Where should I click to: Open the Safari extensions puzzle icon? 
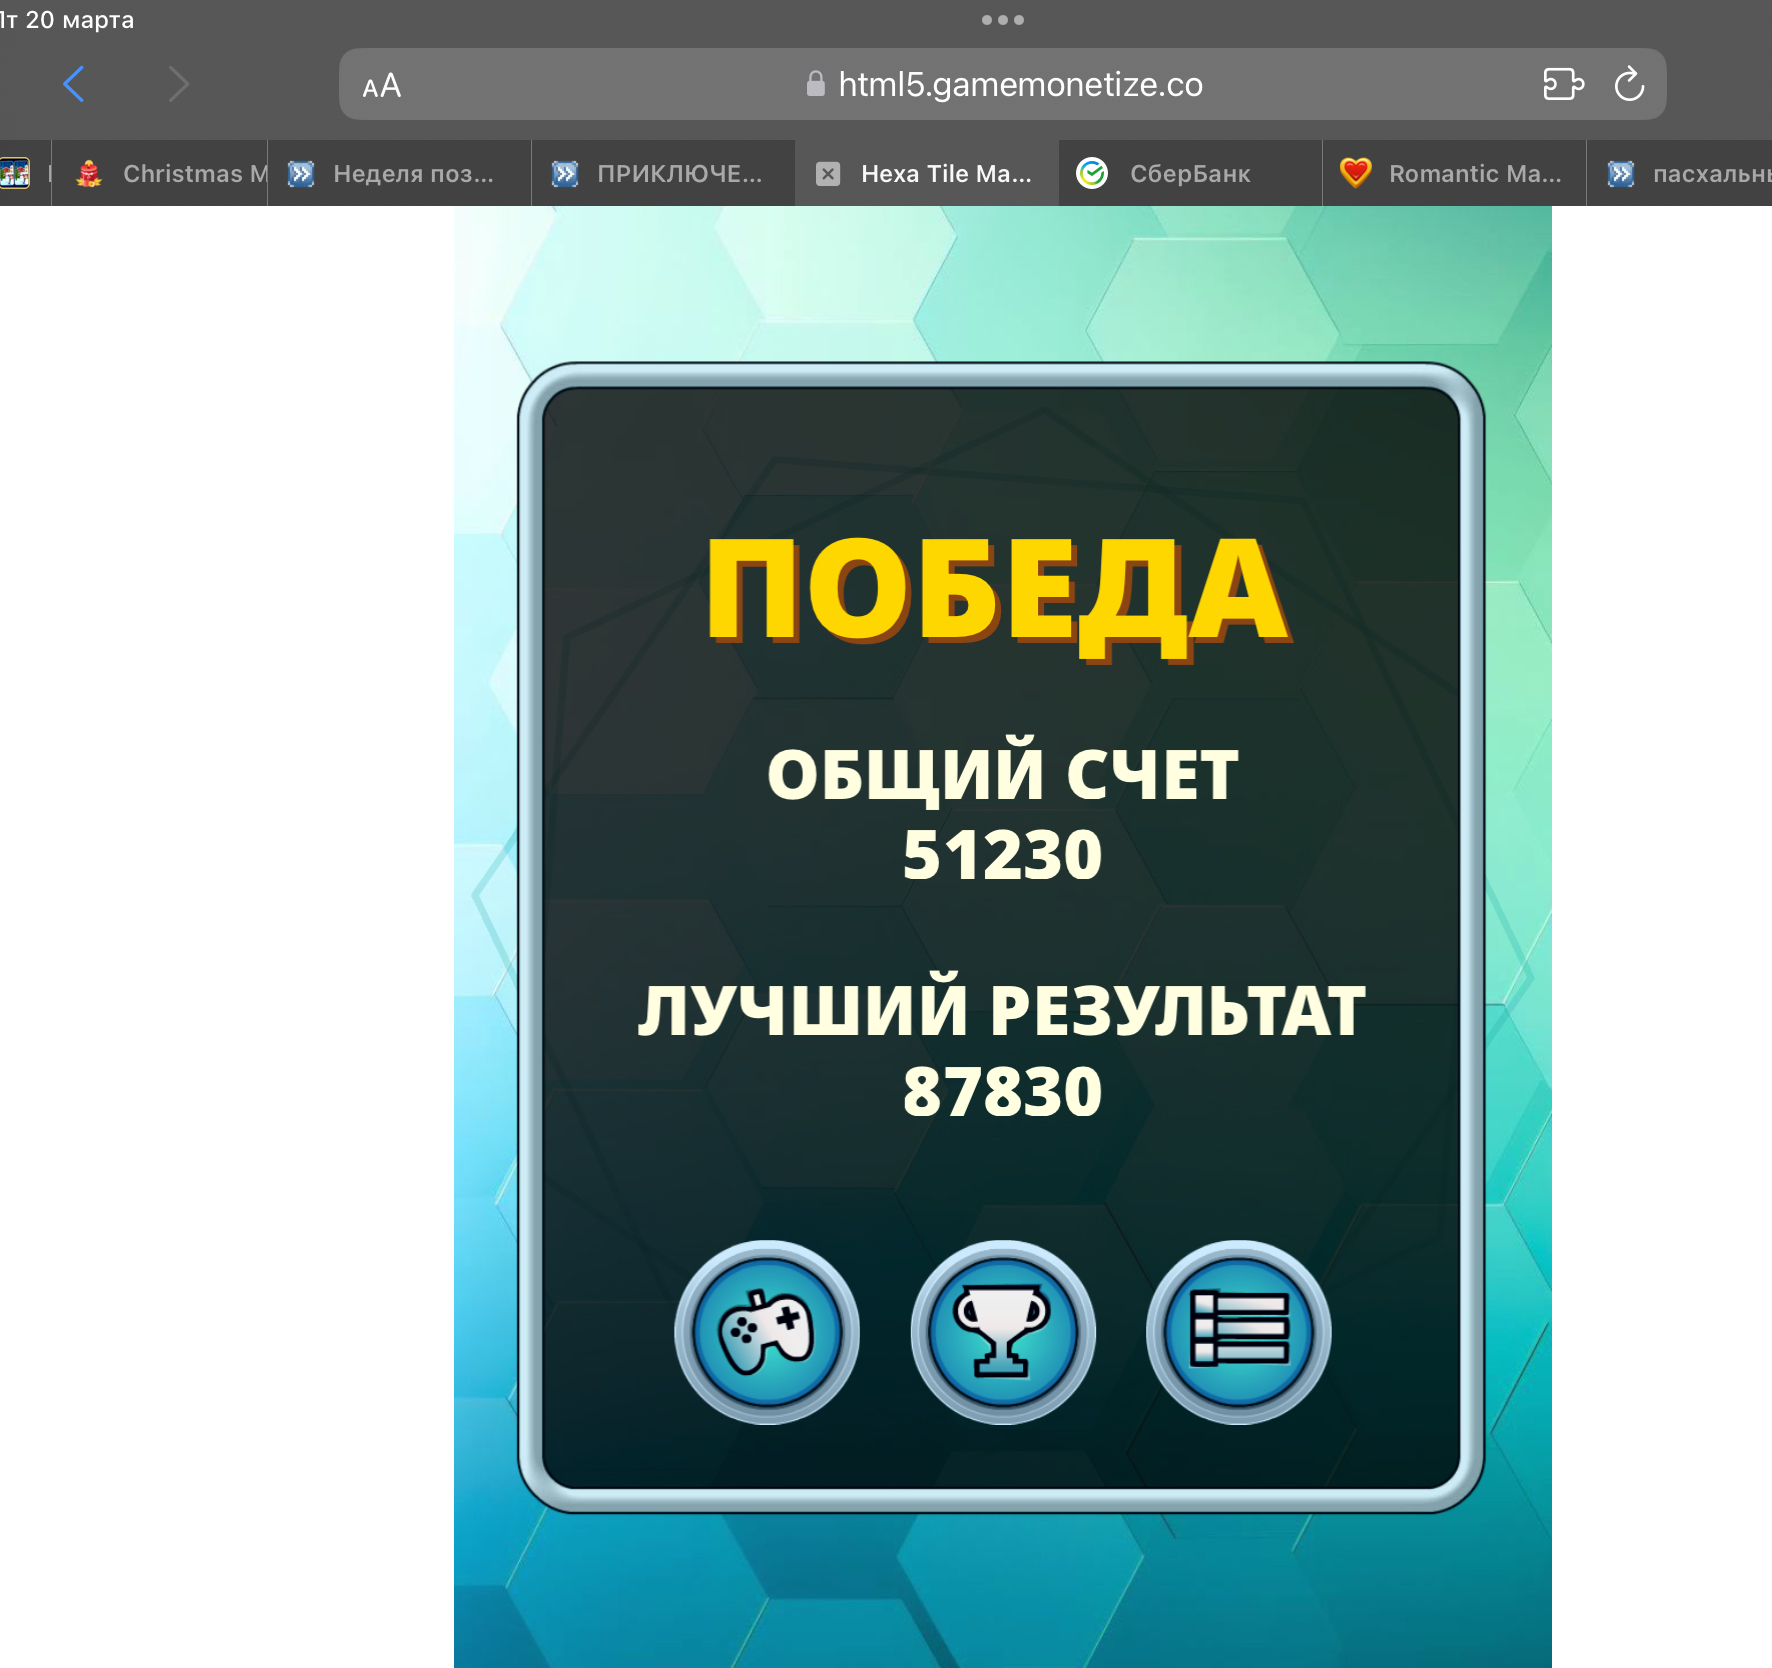1563,84
